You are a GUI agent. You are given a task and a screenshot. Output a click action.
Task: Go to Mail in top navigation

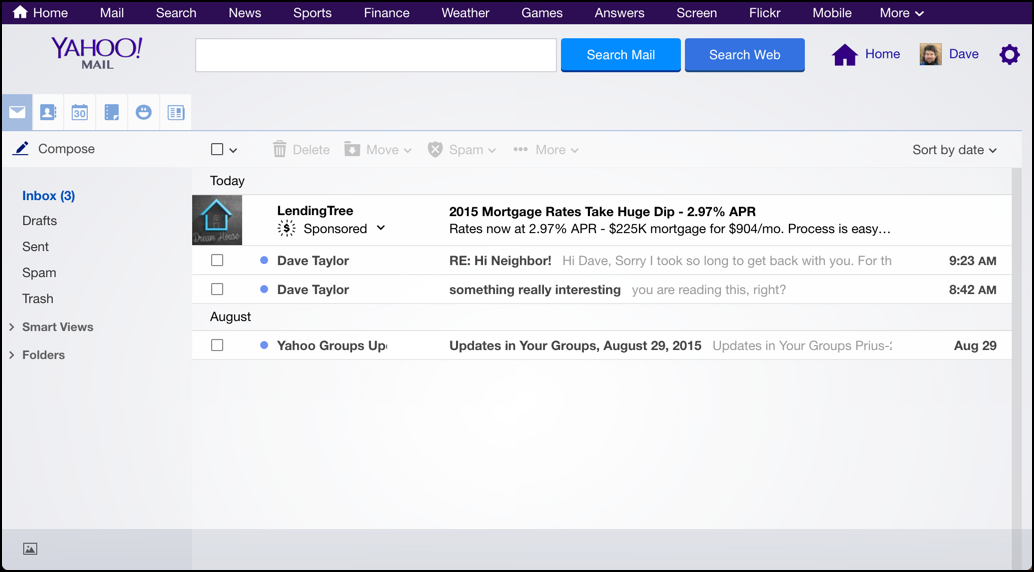[111, 13]
